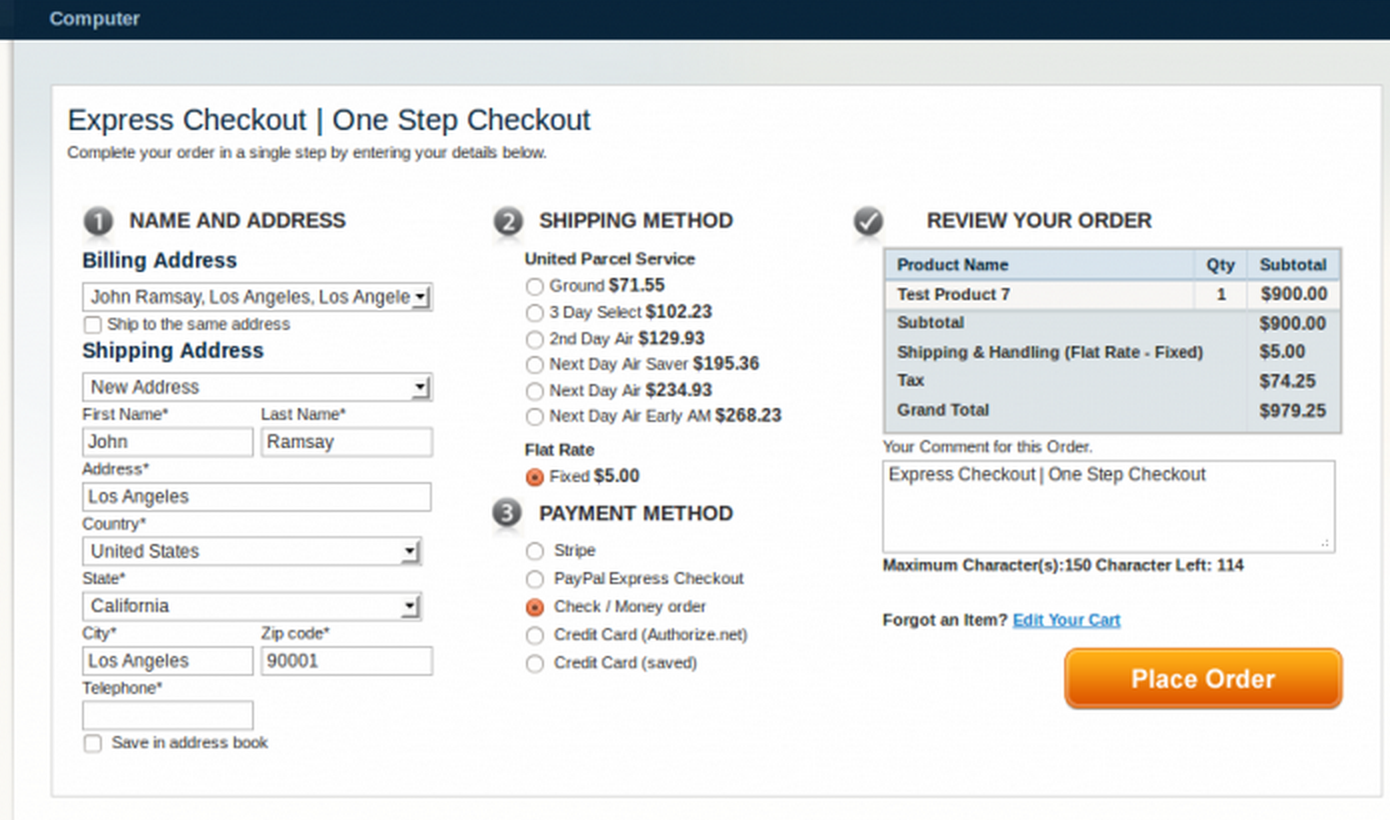Image resolution: width=1390 pixels, height=820 pixels.
Task: Click the step 2 shipping badge icon
Action: point(508,221)
